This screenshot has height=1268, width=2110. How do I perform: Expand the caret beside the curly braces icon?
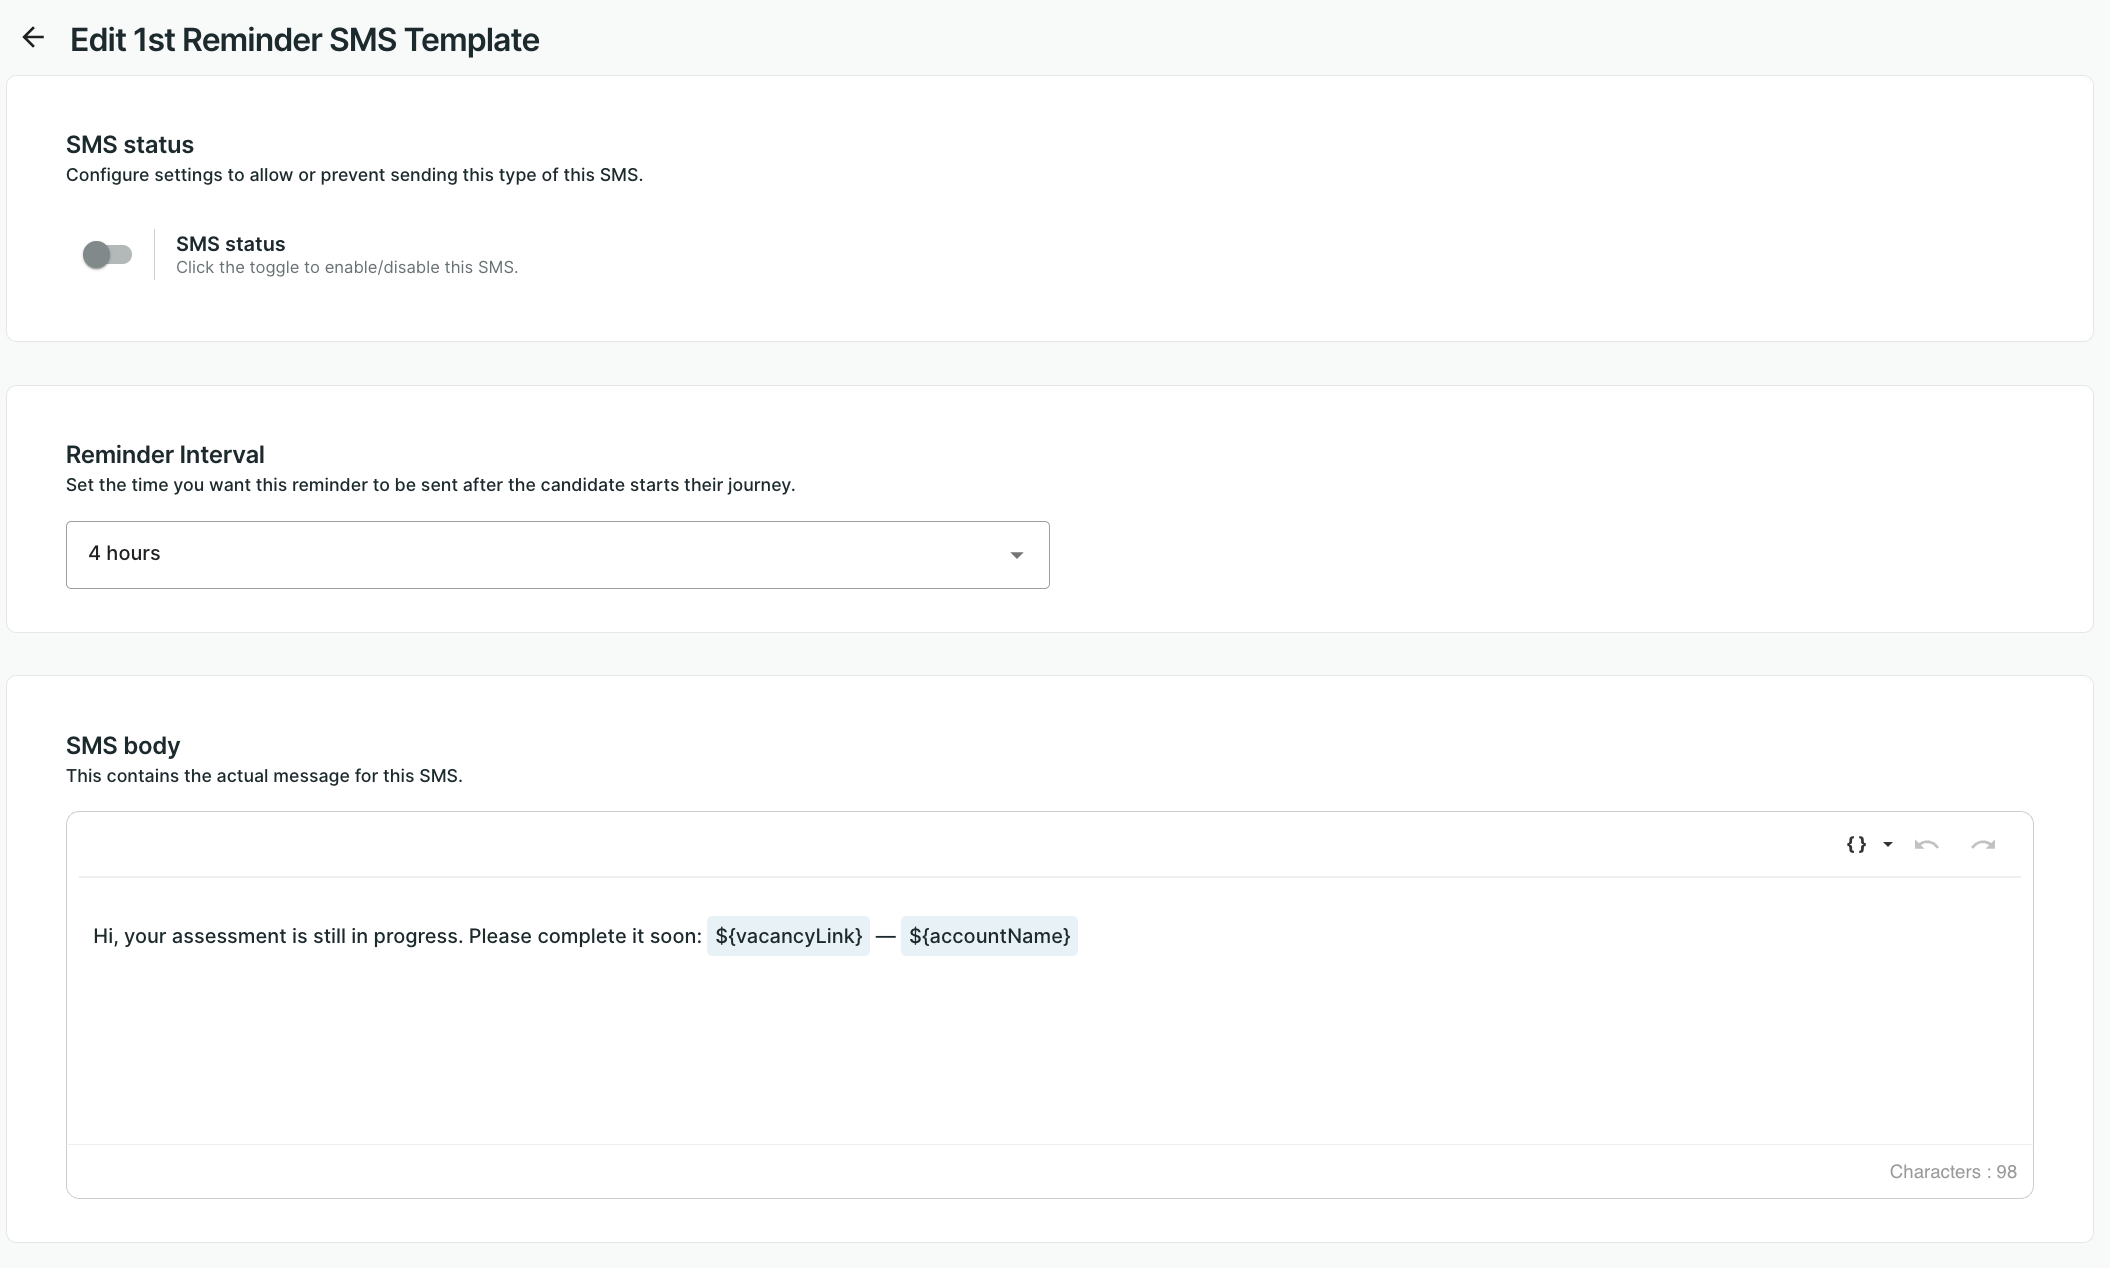[1888, 845]
